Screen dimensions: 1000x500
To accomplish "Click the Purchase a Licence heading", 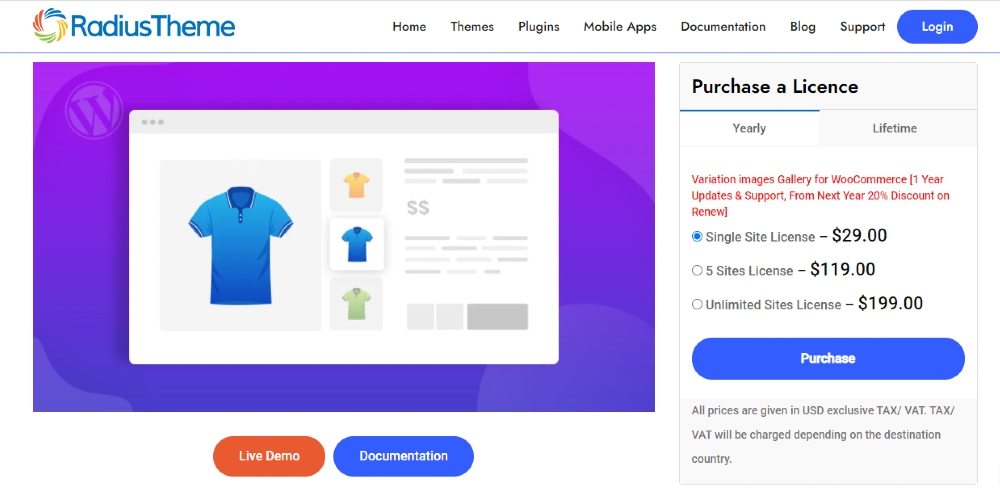I will [x=775, y=87].
